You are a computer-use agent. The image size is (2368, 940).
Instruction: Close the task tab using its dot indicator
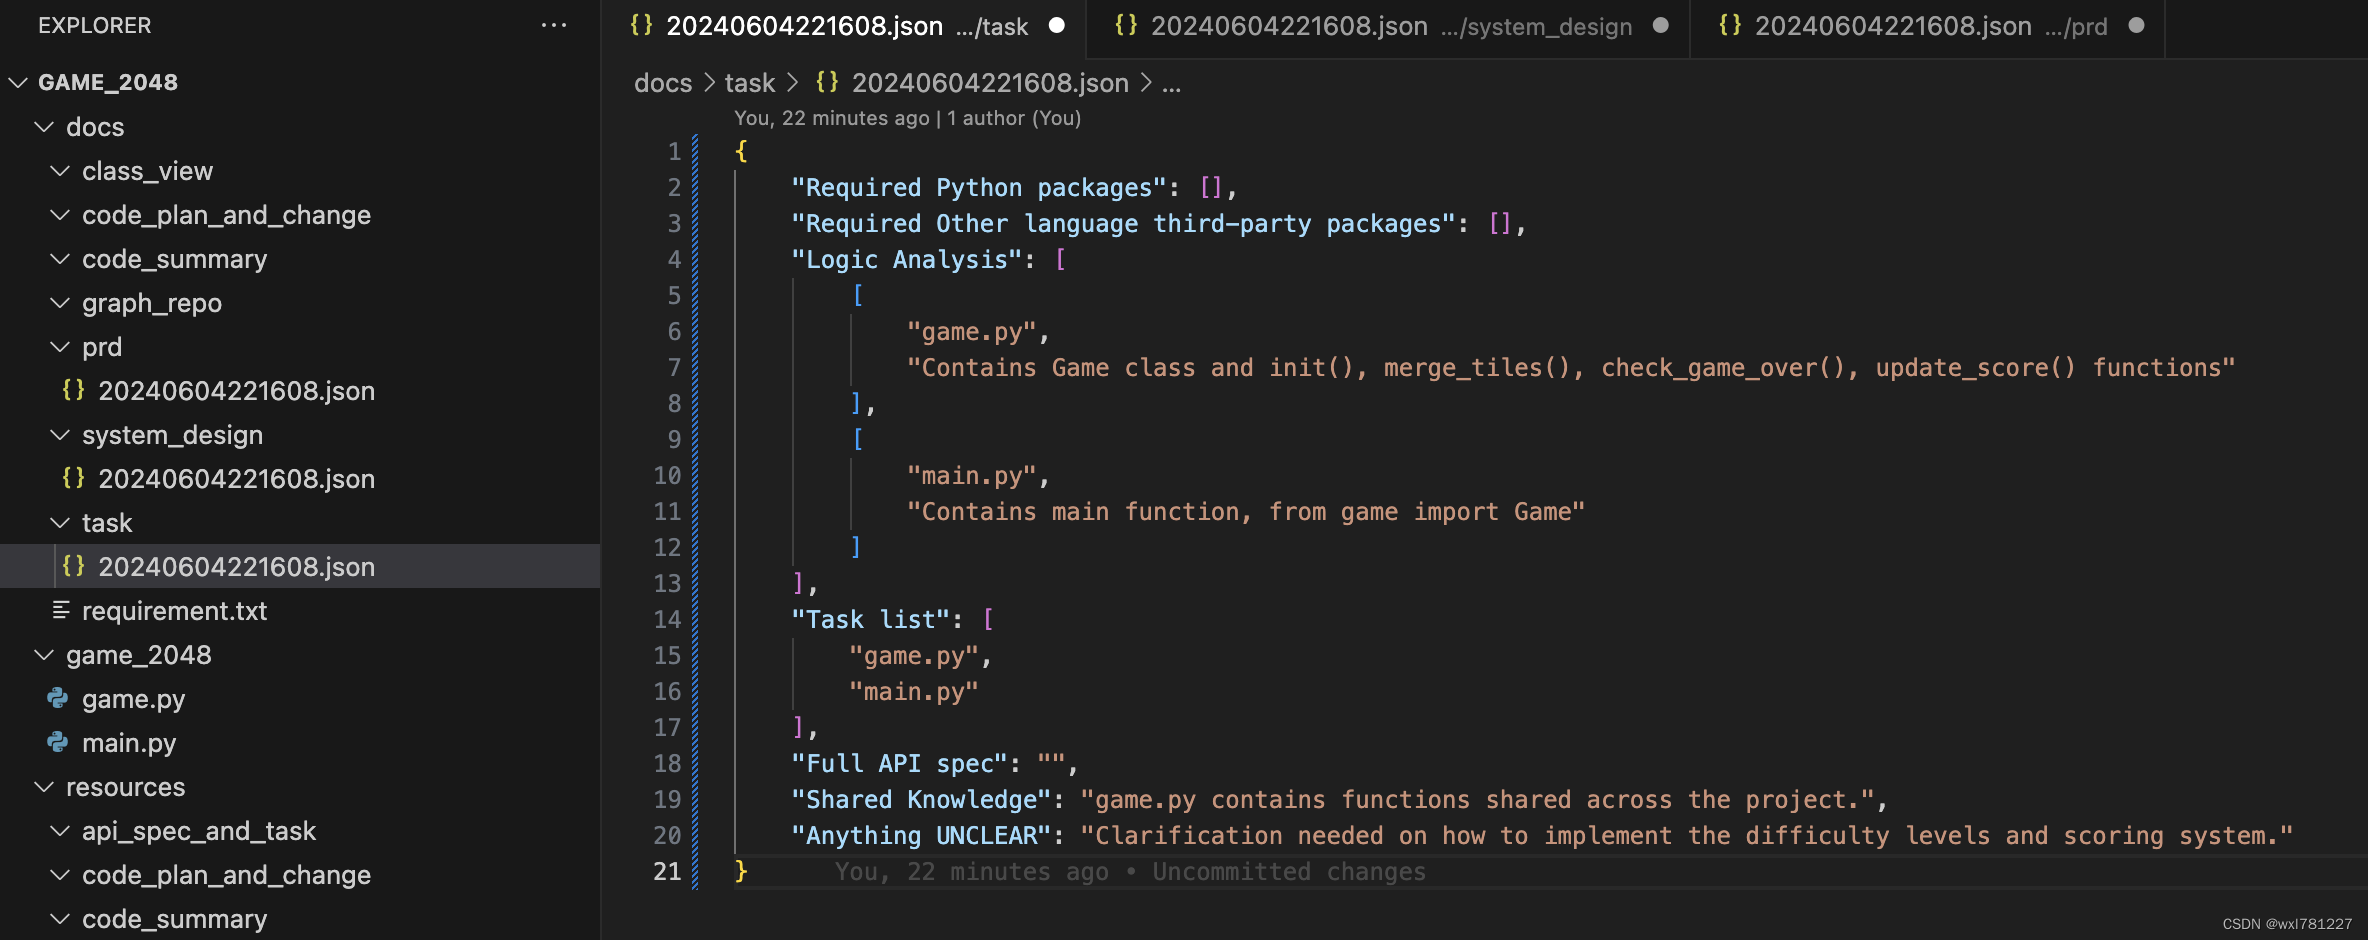point(1058,27)
